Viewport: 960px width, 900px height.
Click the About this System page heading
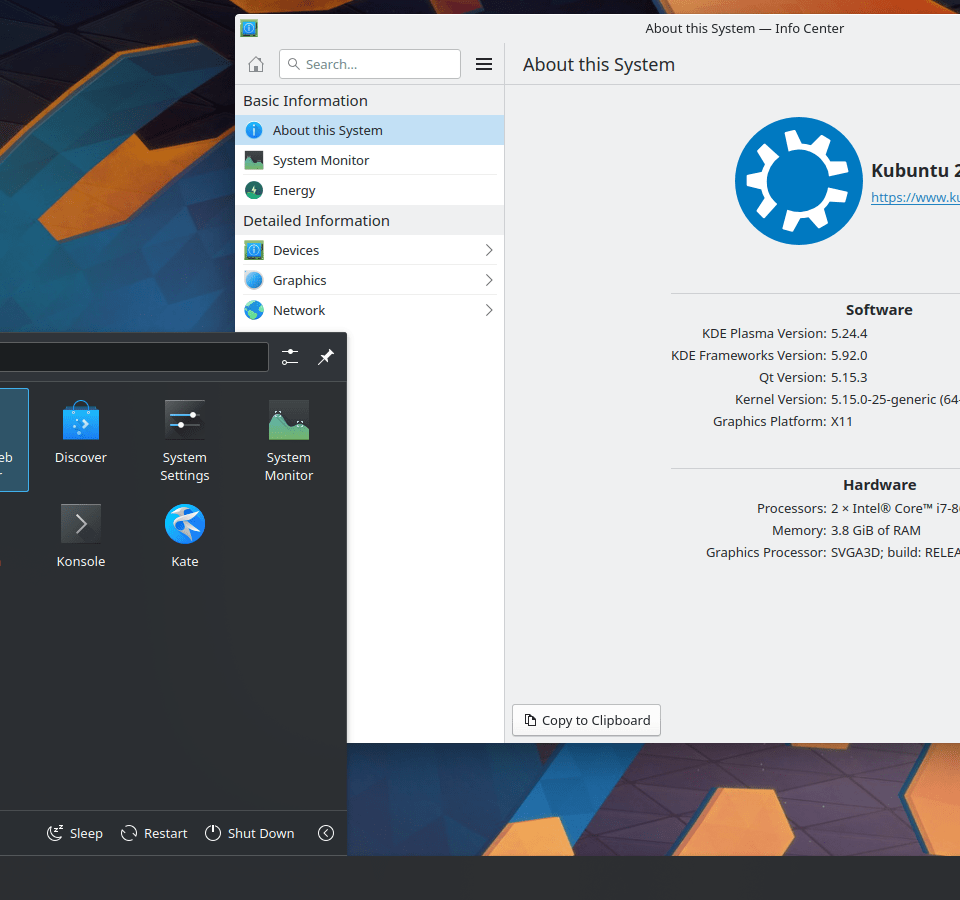point(599,65)
